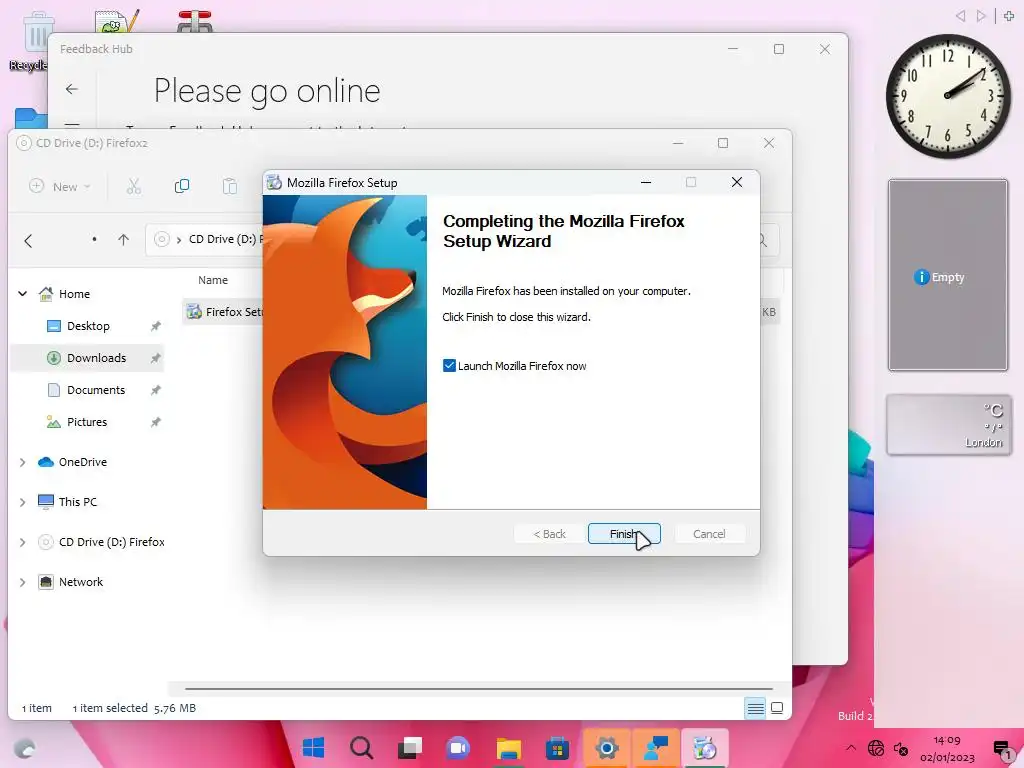Open Chat app on the taskbar
Image resolution: width=1024 pixels, height=768 pixels.
point(458,748)
